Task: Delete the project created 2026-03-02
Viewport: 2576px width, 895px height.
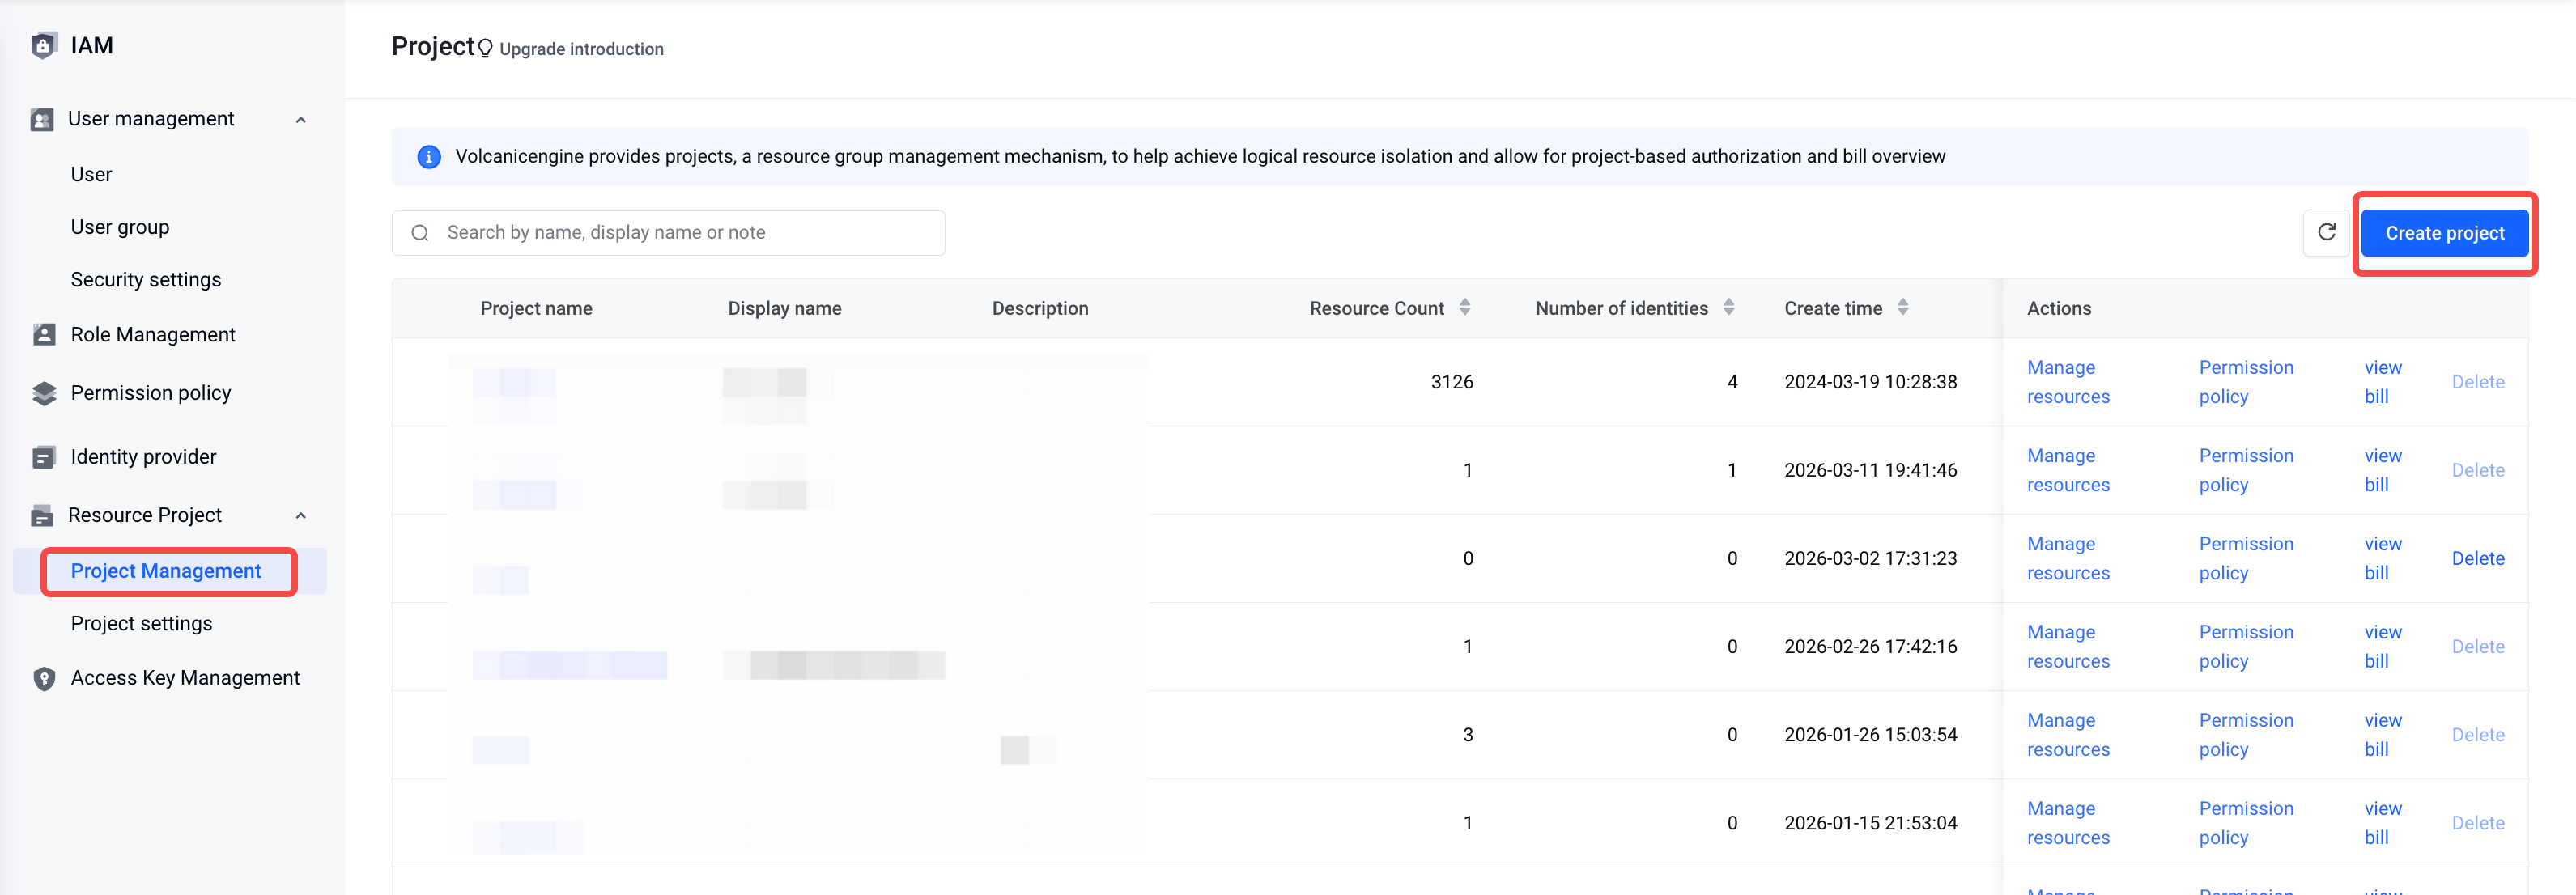Action: [2477, 558]
